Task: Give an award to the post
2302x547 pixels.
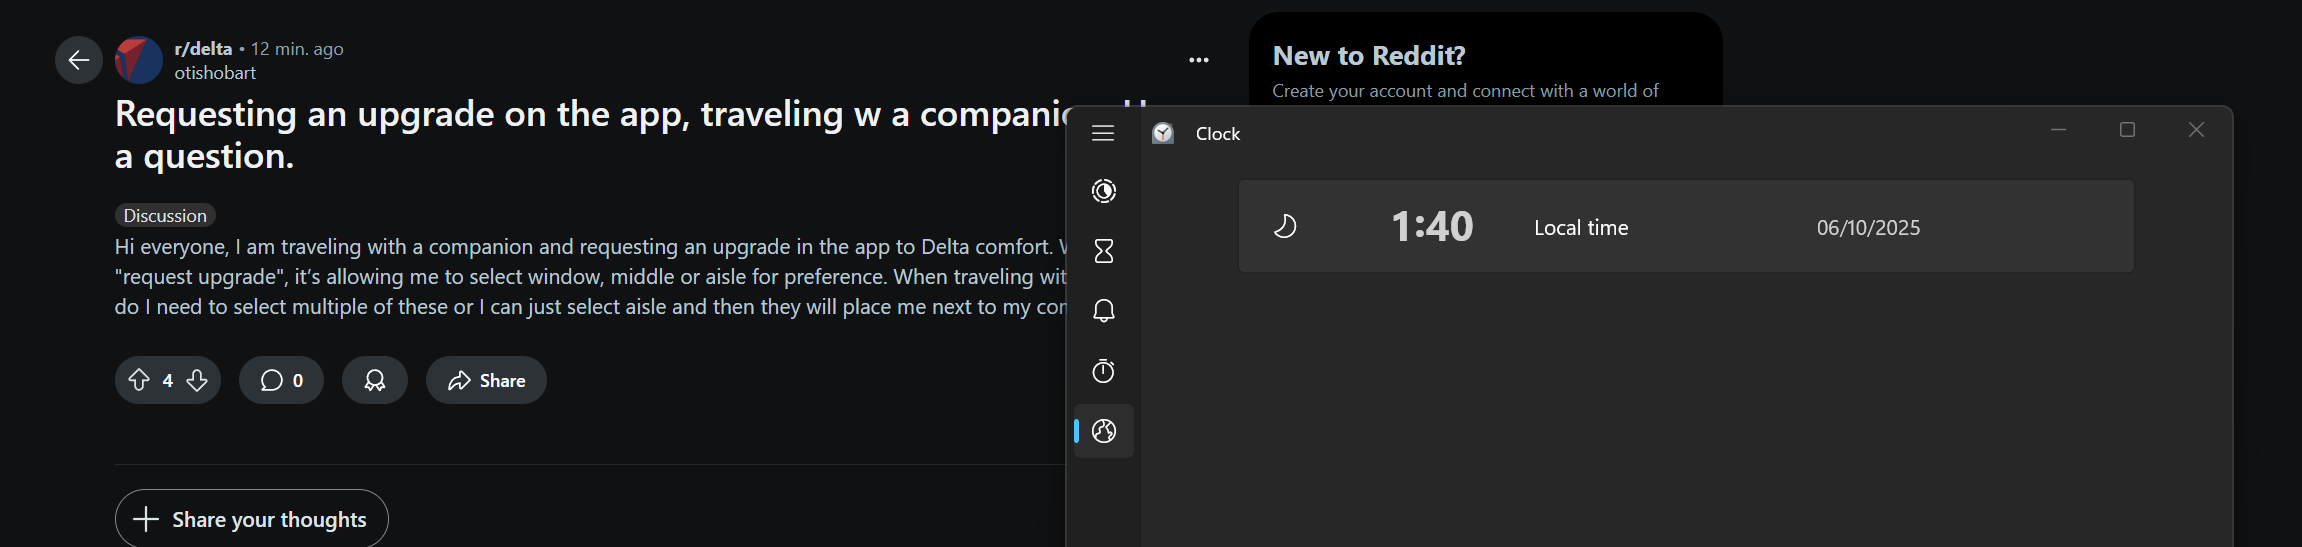Action: 375,380
